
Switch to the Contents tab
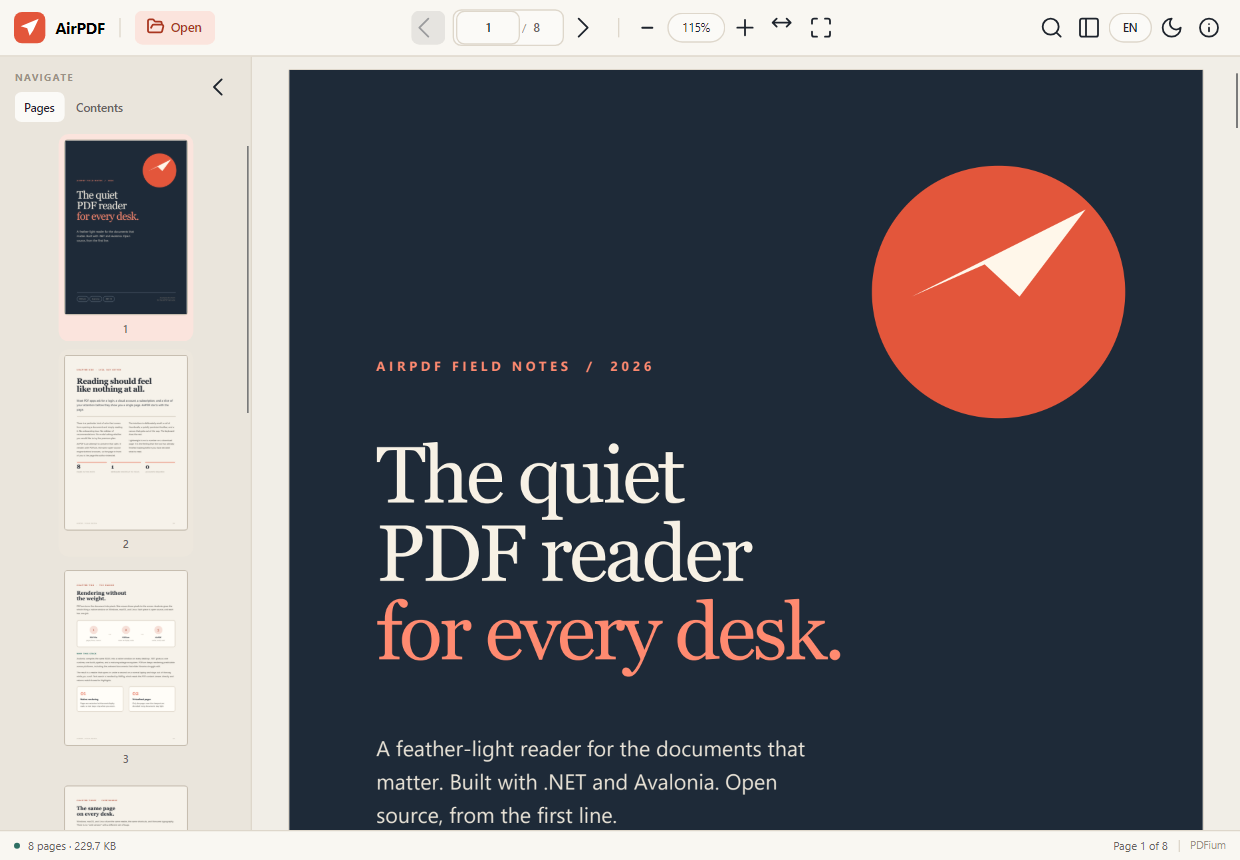pos(100,107)
